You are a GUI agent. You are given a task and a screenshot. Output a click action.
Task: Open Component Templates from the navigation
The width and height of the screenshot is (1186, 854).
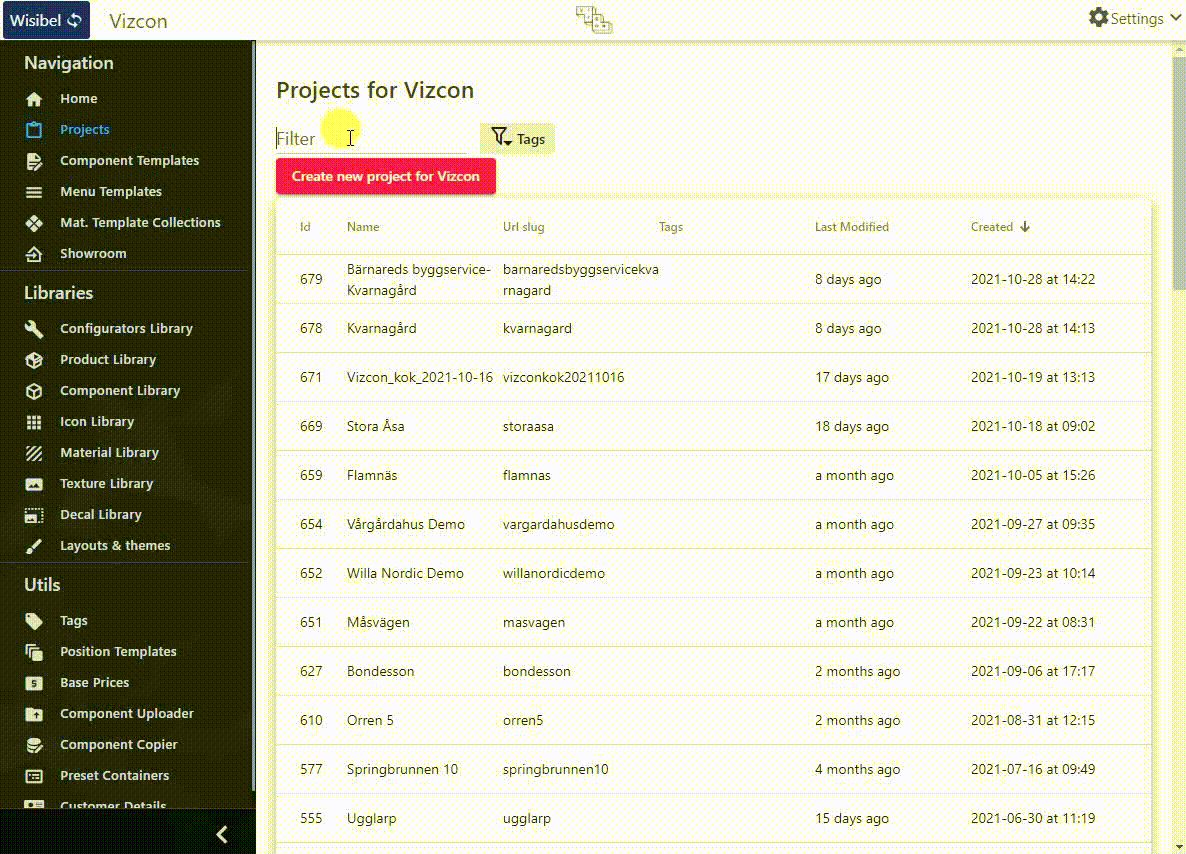click(129, 161)
